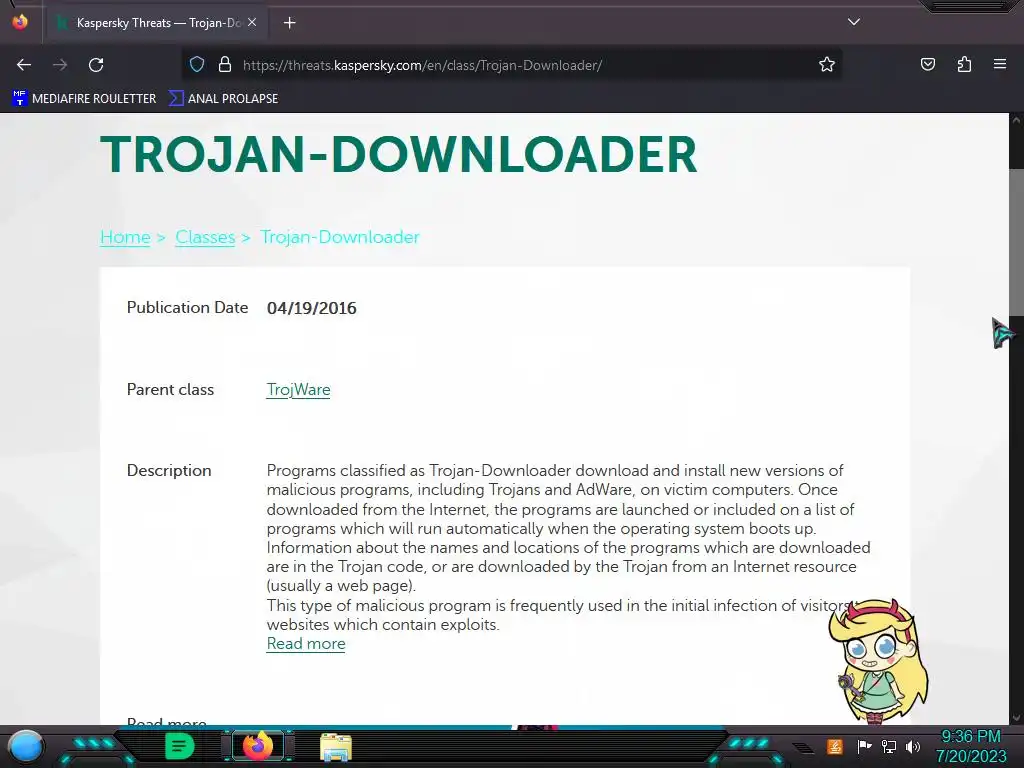Close the Kaspersky Threats tab
1024x768 pixels.
252,22
